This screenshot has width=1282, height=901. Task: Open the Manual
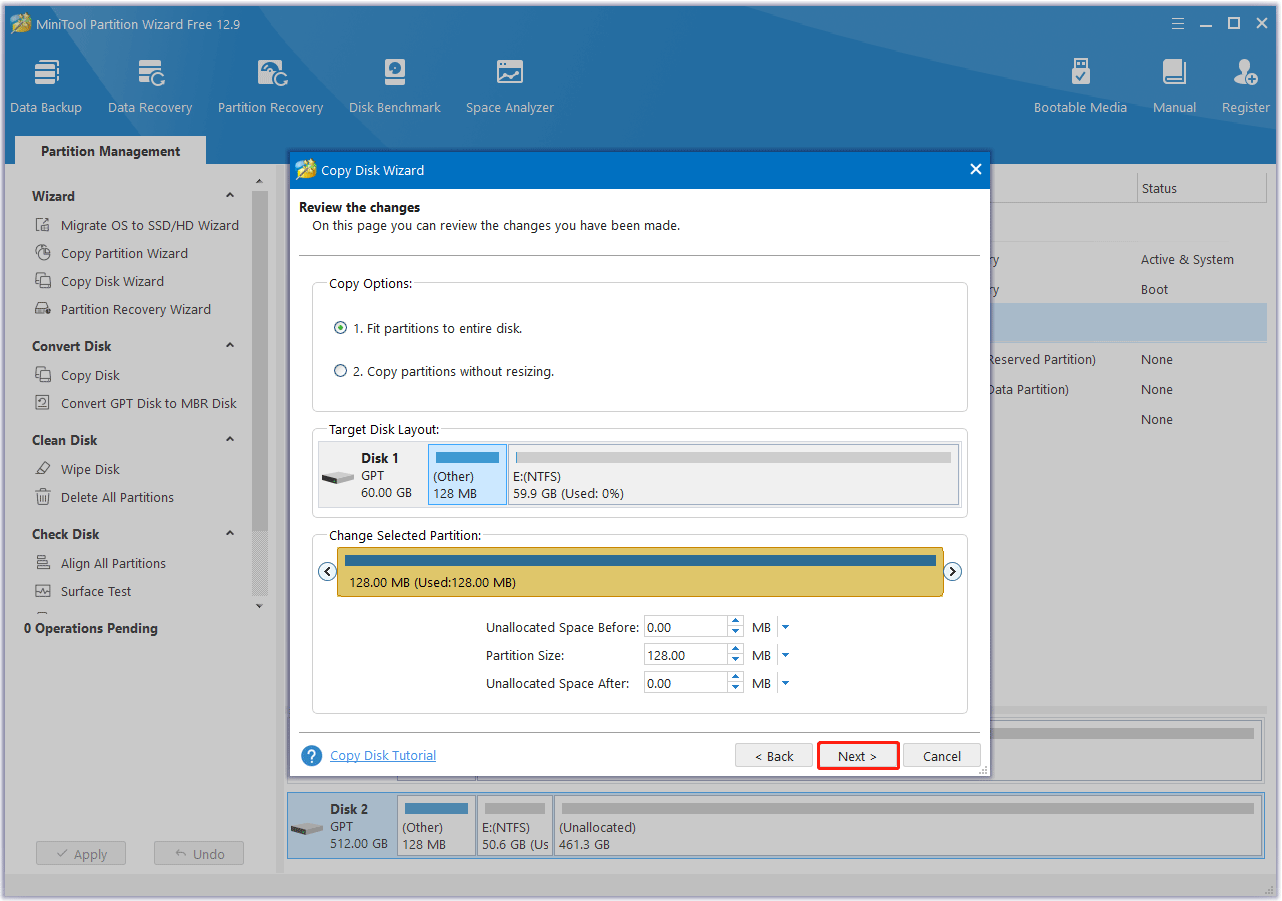pyautogui.click(x=1173, y=84)
